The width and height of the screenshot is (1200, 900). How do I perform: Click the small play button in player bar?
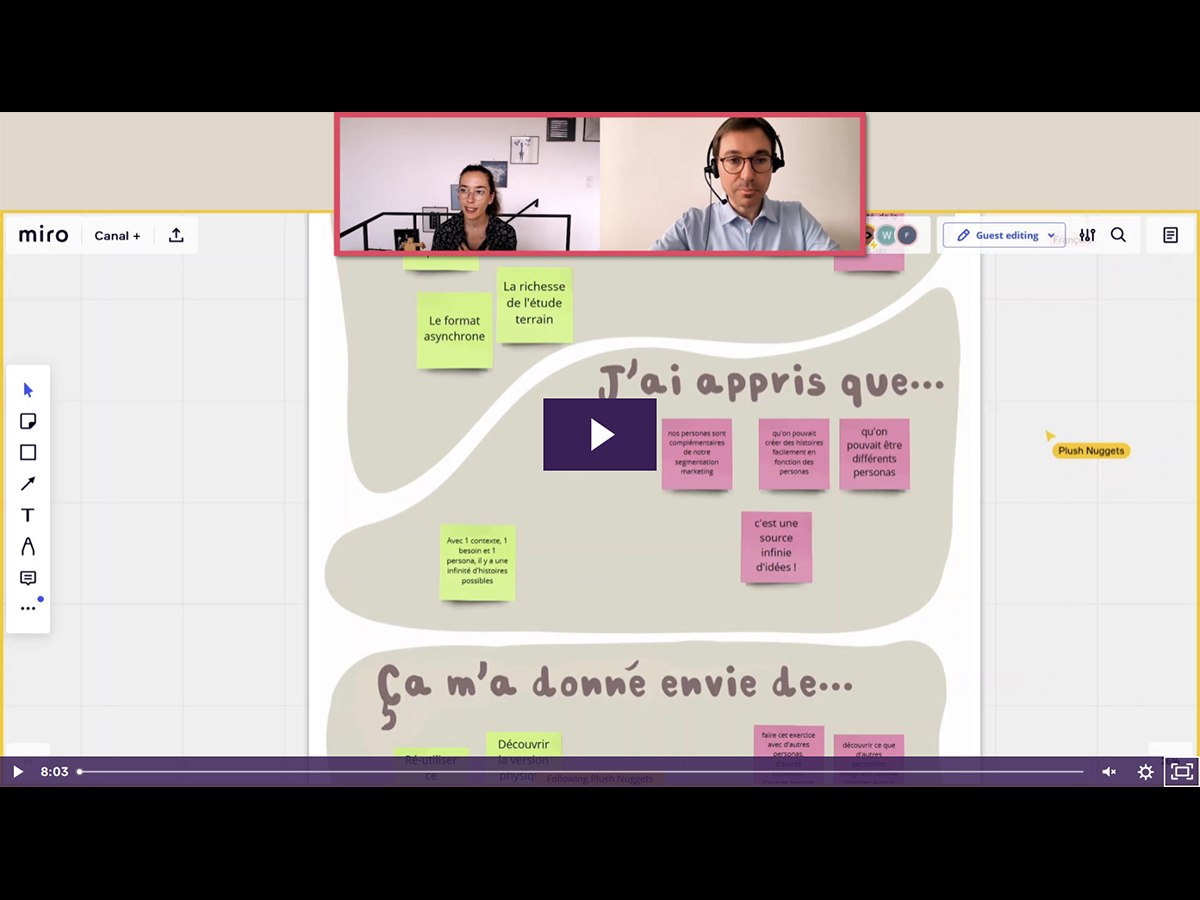17,771
